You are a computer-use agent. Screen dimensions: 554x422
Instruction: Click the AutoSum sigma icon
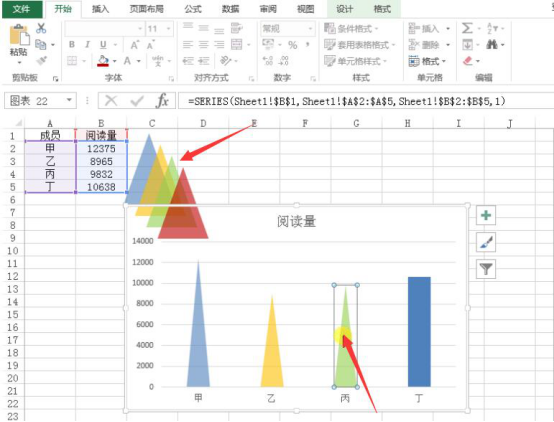tap(467, 28)
